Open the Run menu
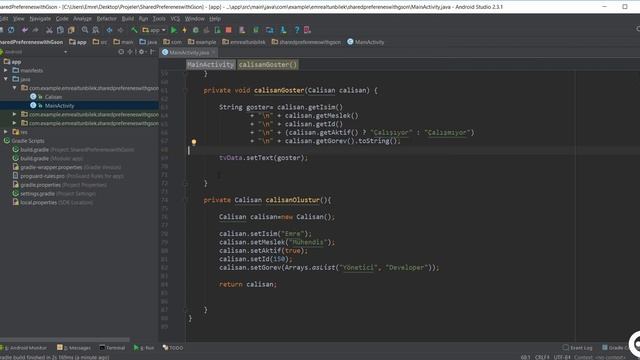The width and height of the screenshot is (640, 360). click(143, 19)
